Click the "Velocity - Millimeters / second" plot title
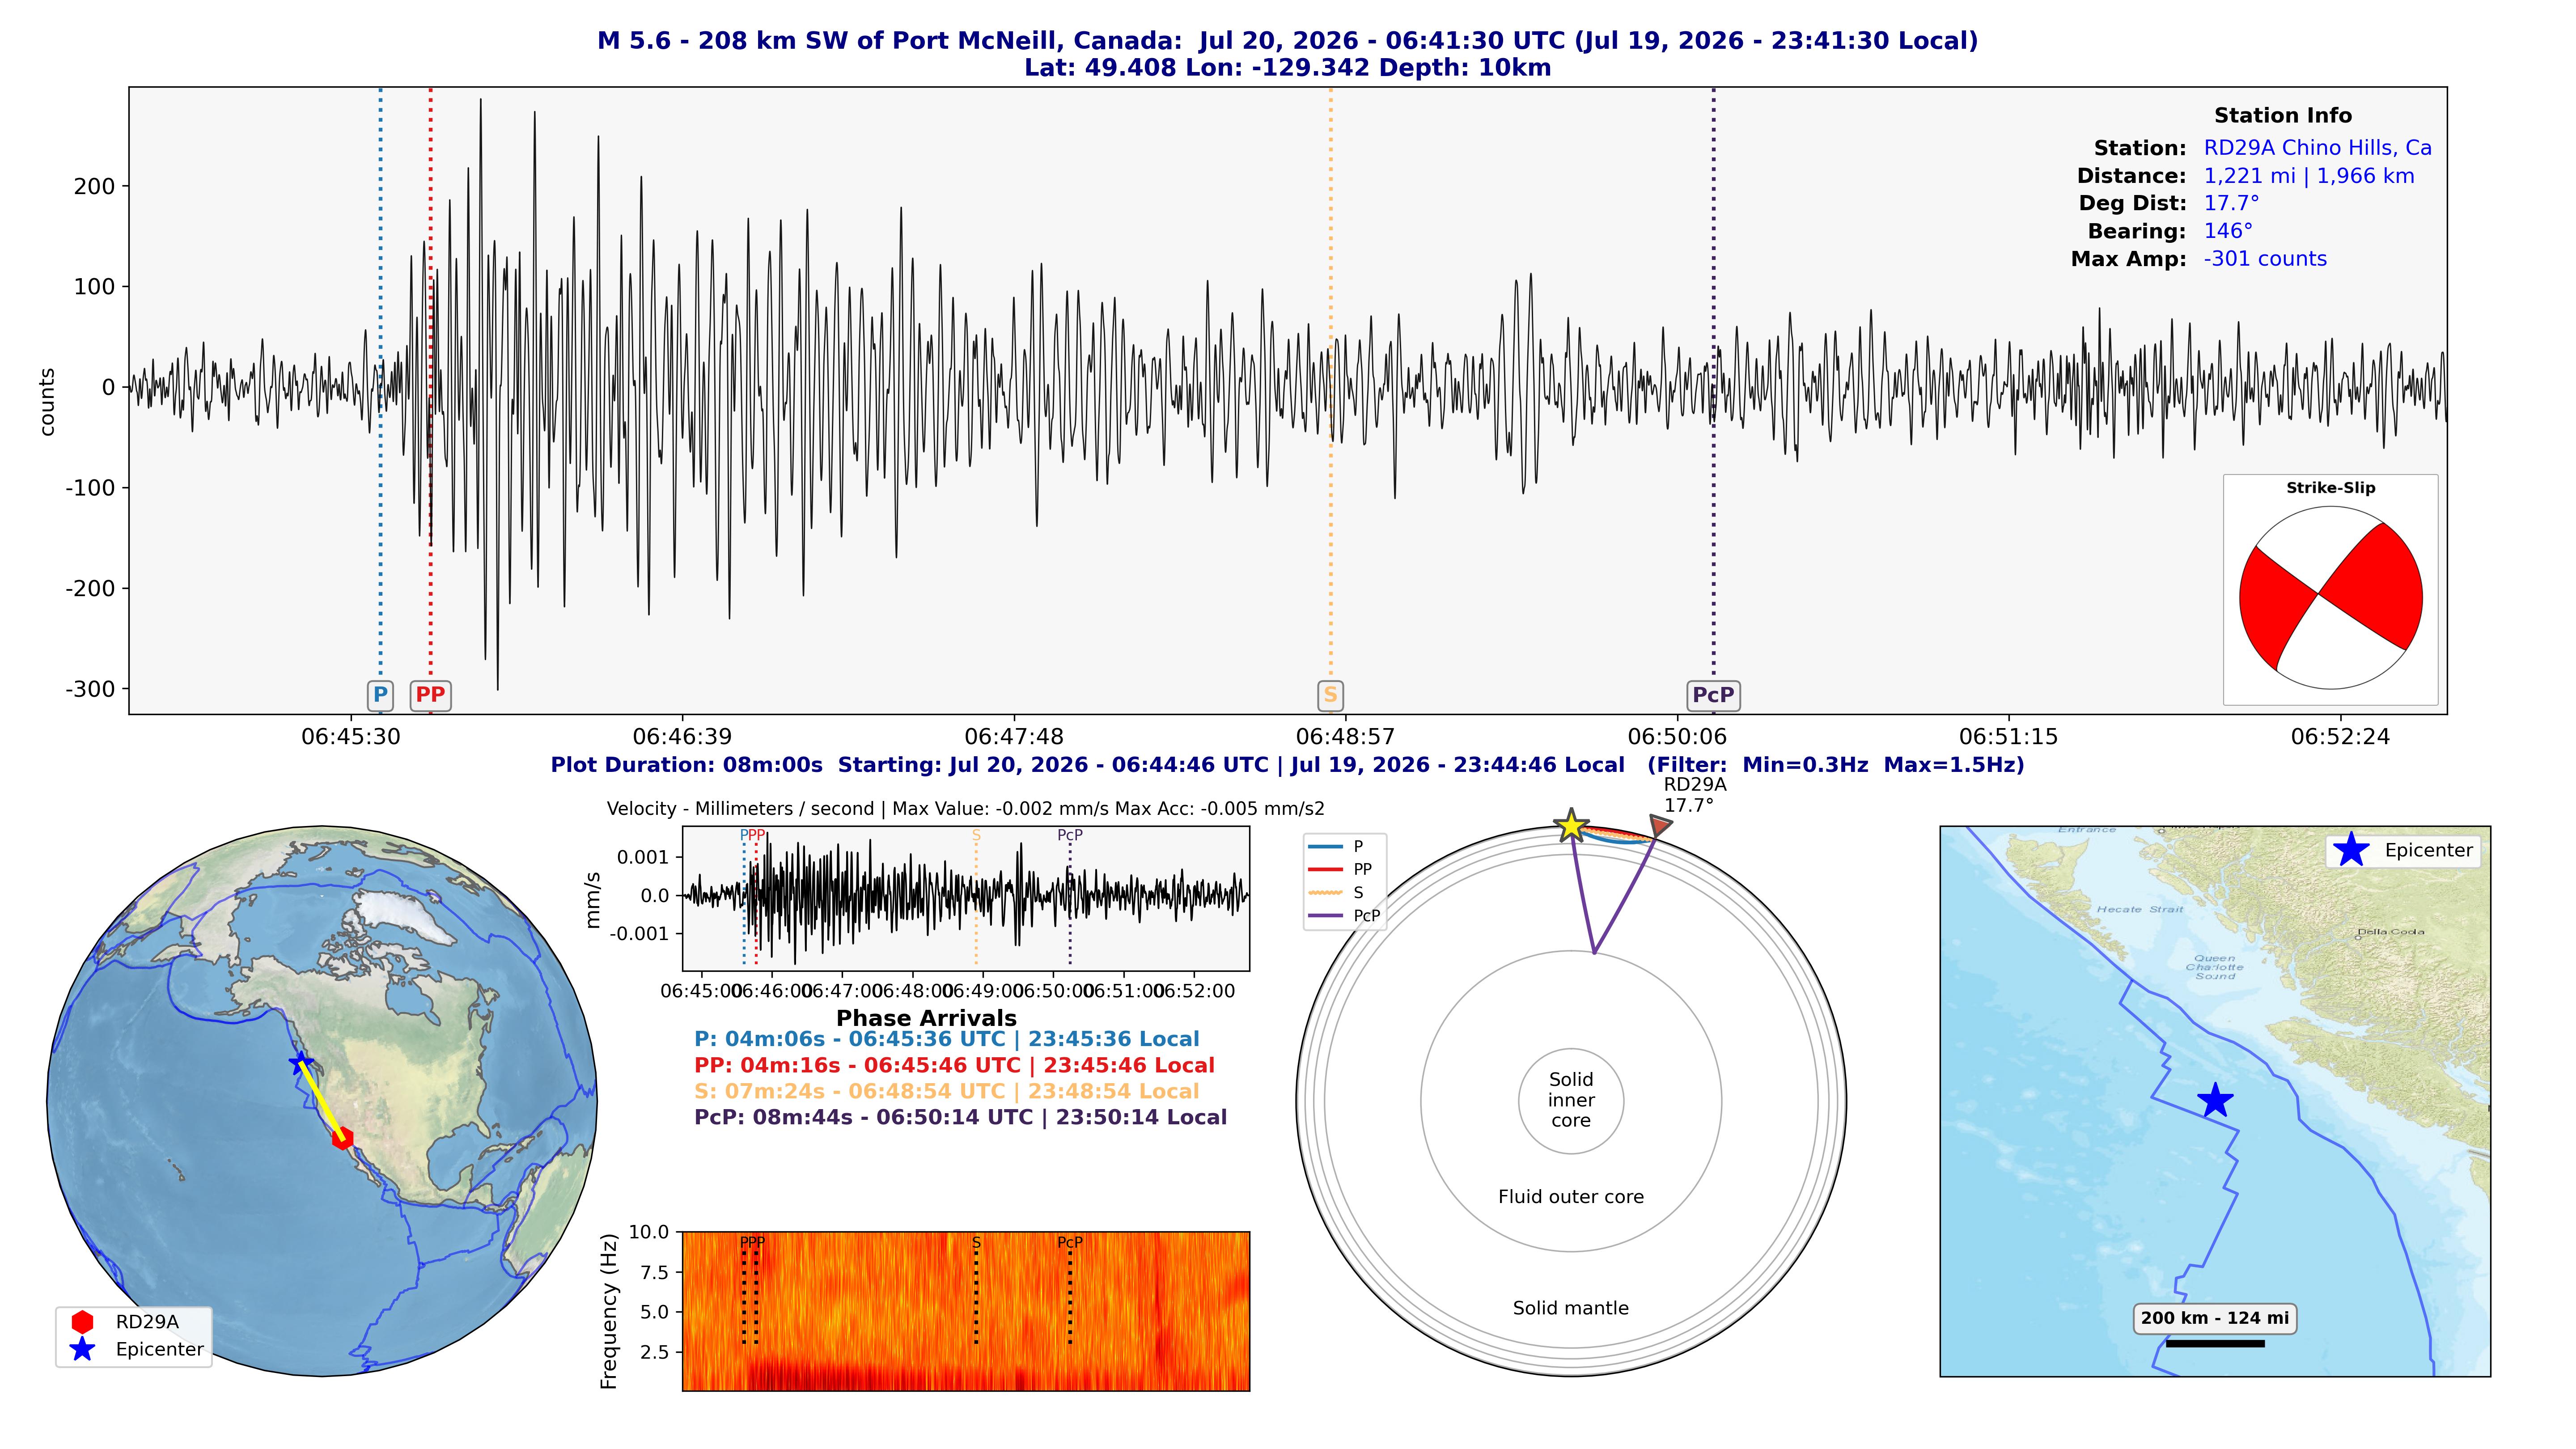The height and width of the screenshot is (1449, 2576). [966, 808]
